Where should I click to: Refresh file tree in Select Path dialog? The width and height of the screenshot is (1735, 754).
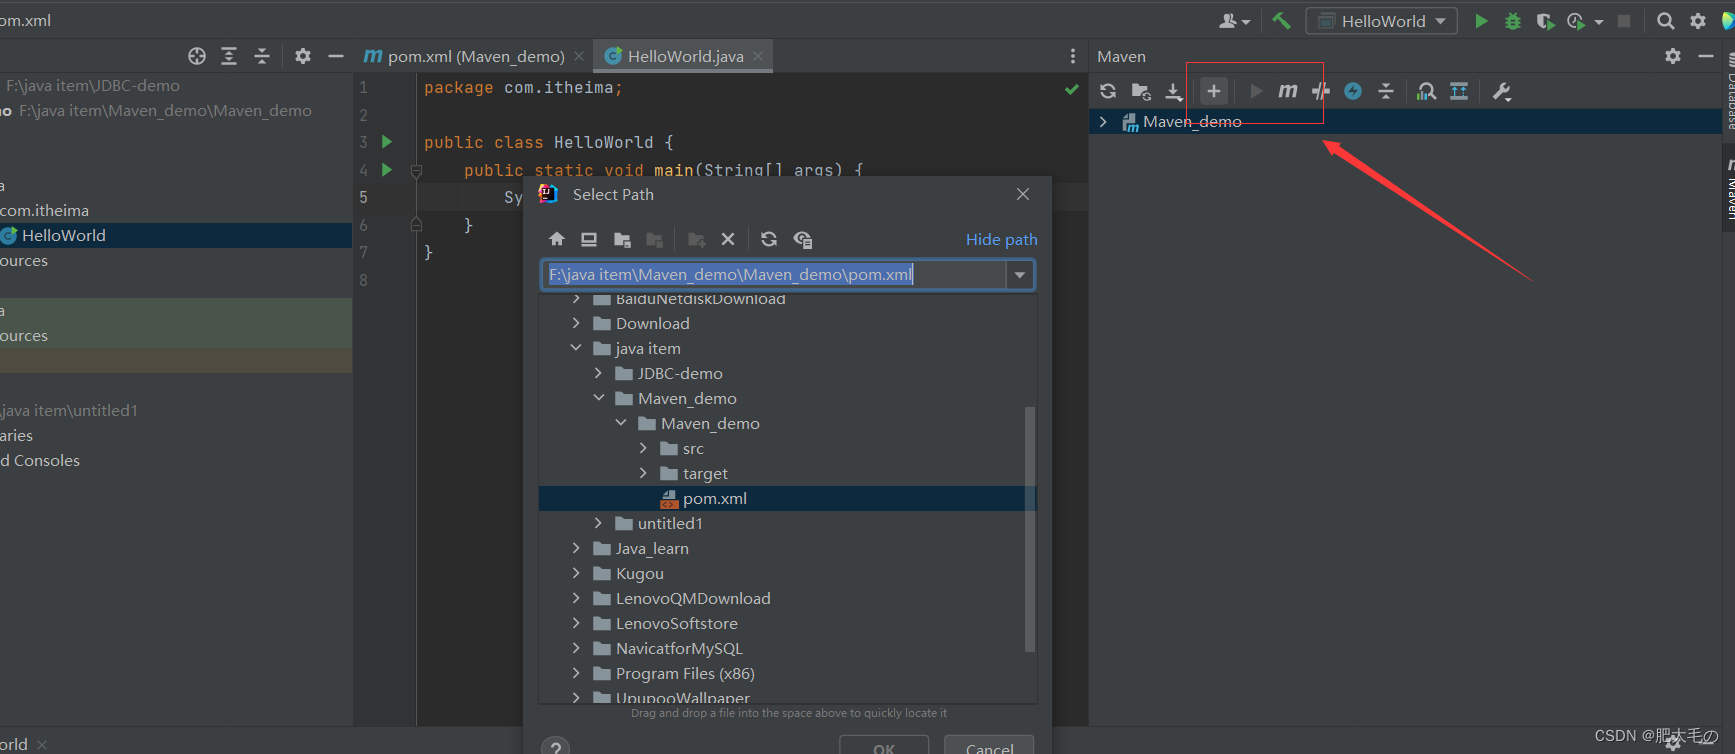coord(768,239)
